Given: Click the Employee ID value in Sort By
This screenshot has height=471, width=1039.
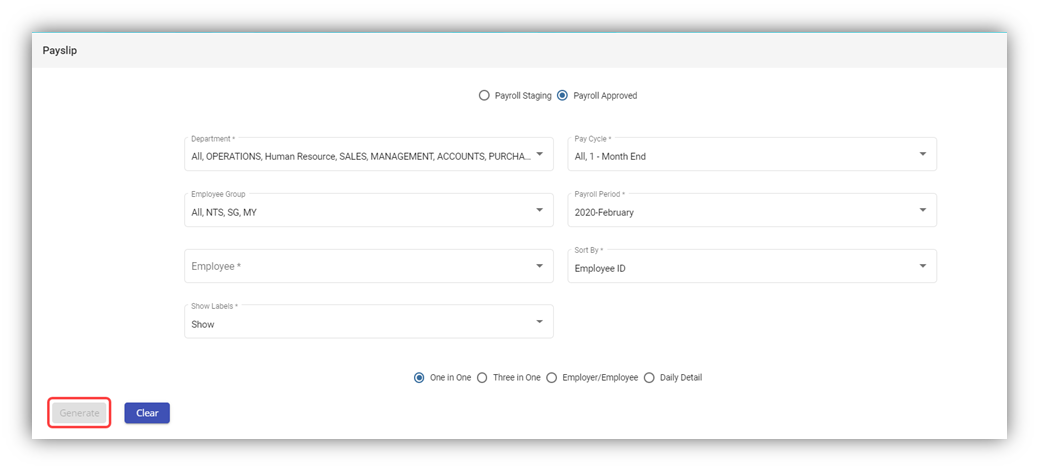Looking at the screenshot, I should pyautogui.click(x=600, y=269).
